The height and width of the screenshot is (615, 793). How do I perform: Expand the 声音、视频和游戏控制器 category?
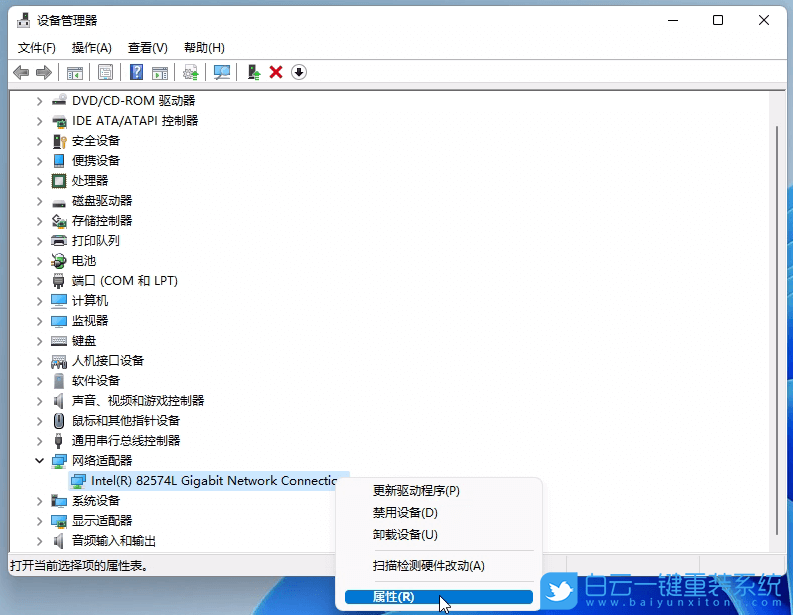coord(39,401)
